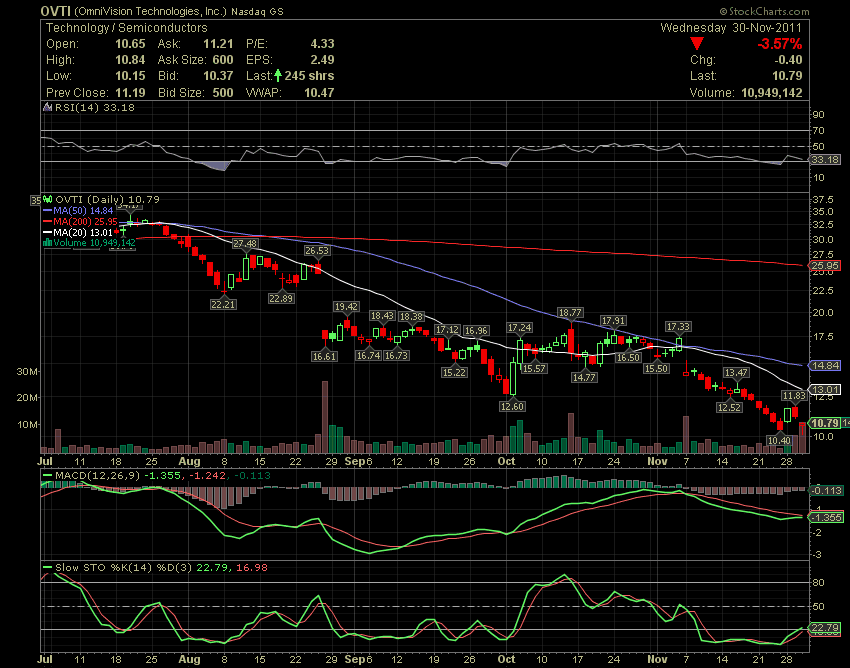This screenshot has height=668, width=850.
Task: Click the MA(200) 25.95 legend entry
Action: pyautogui.click(x=85, y=221)
